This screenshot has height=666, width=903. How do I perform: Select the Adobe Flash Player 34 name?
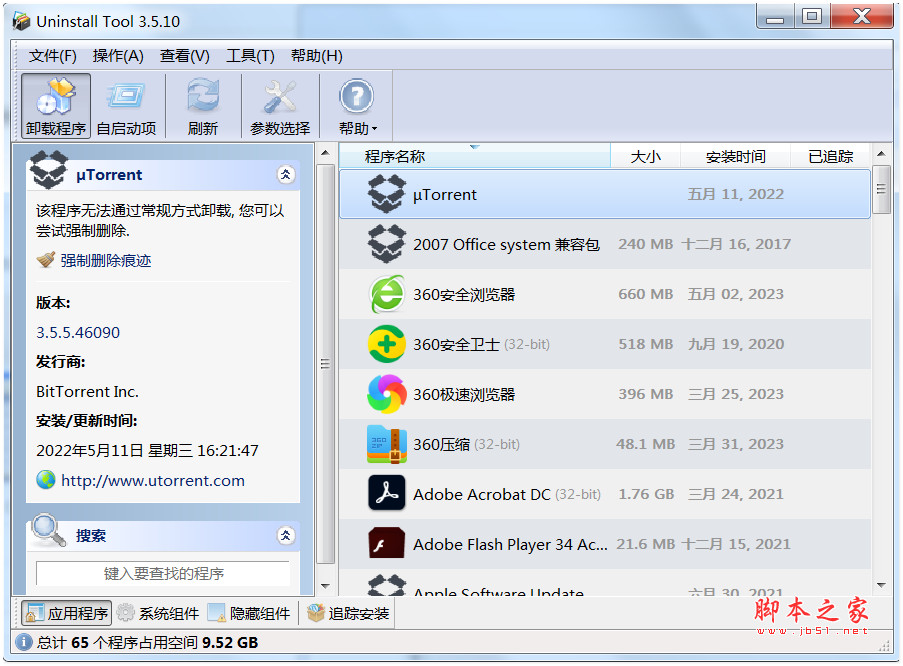coord(510,544)
